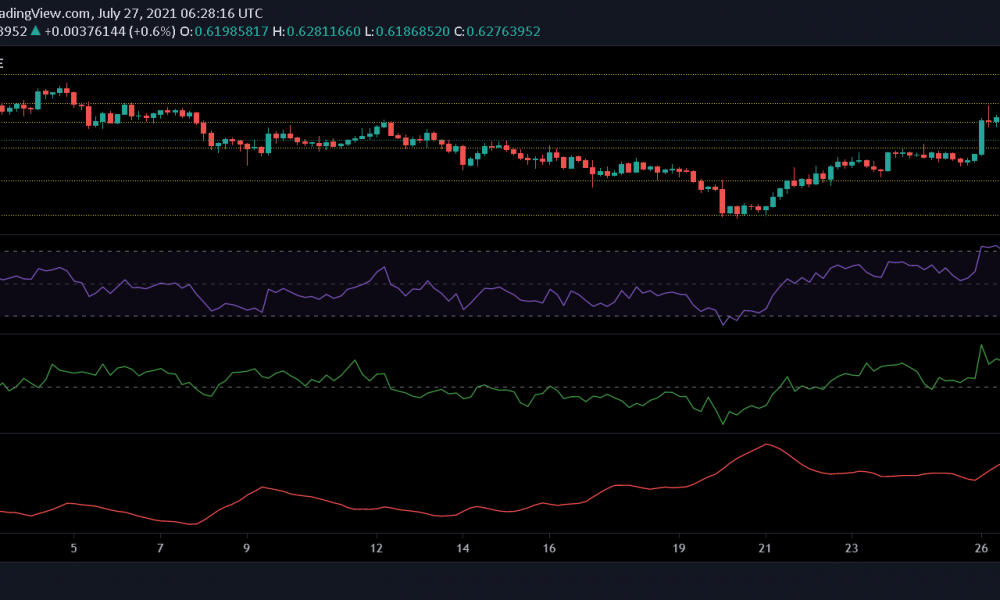
Task: Click the low price value L:0.61868520
Action: coord(407,31)
